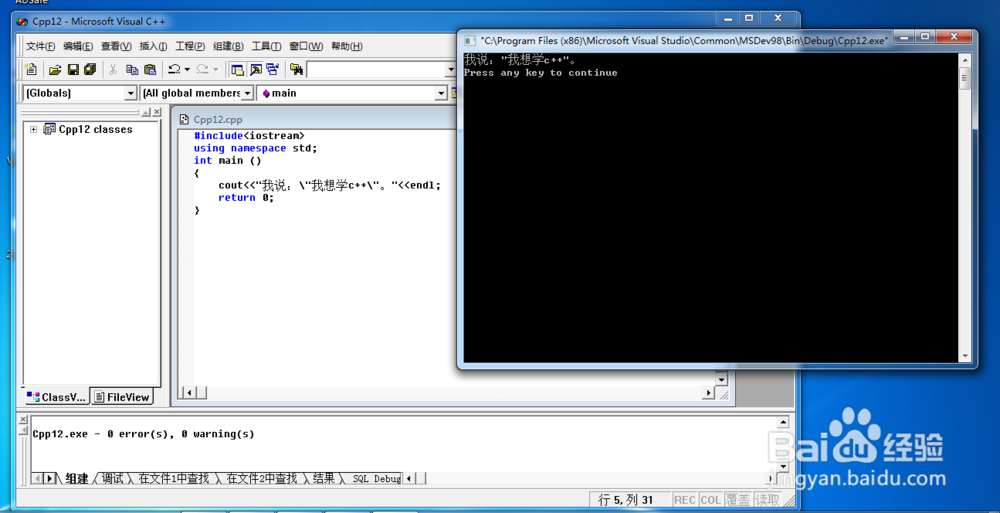Viewport: 1000px width, 513px height.
Task: Click the Open file folder icon
Action: 55,69
